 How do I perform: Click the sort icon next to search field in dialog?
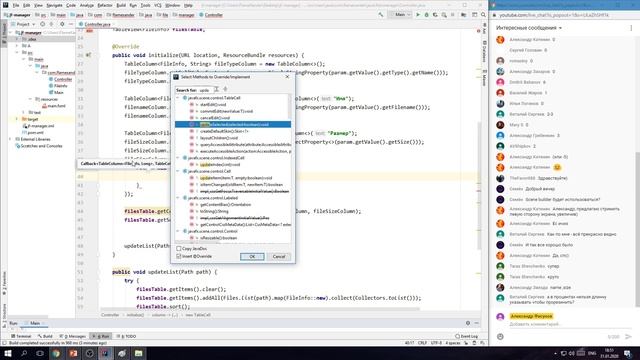[x=225, y=89]
